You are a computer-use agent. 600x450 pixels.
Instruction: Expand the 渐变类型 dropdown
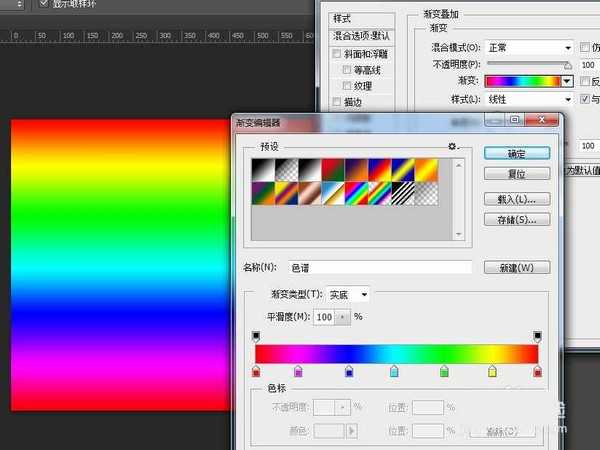(x=350, y=294)
